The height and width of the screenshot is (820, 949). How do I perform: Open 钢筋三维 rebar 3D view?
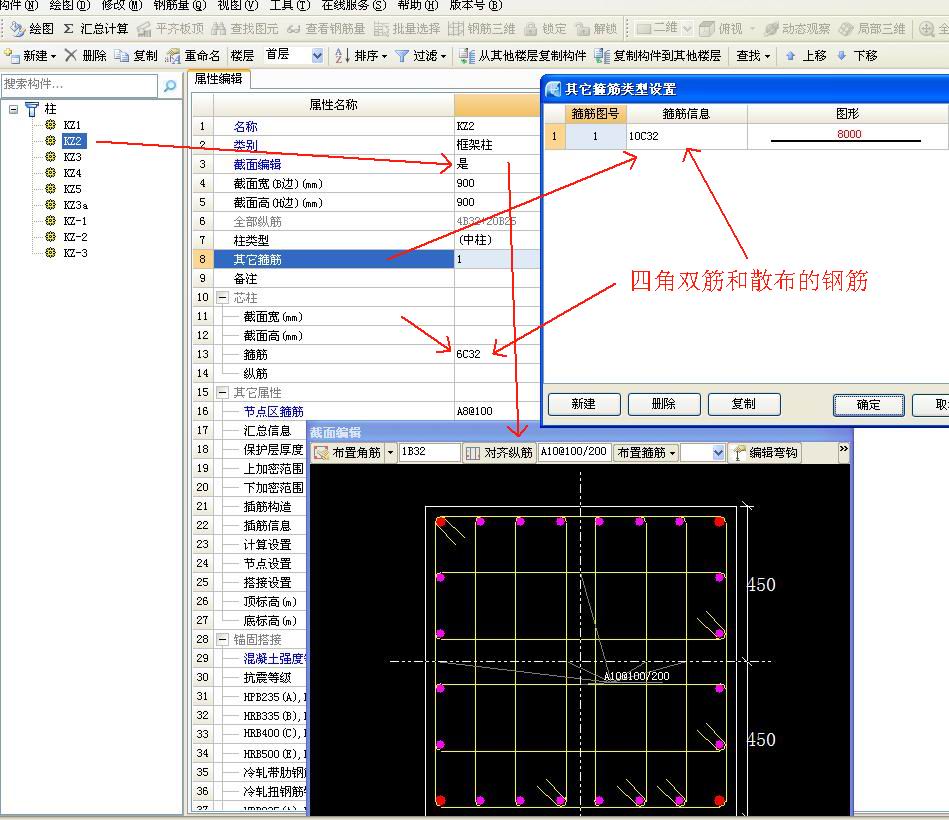click(482, 28)
